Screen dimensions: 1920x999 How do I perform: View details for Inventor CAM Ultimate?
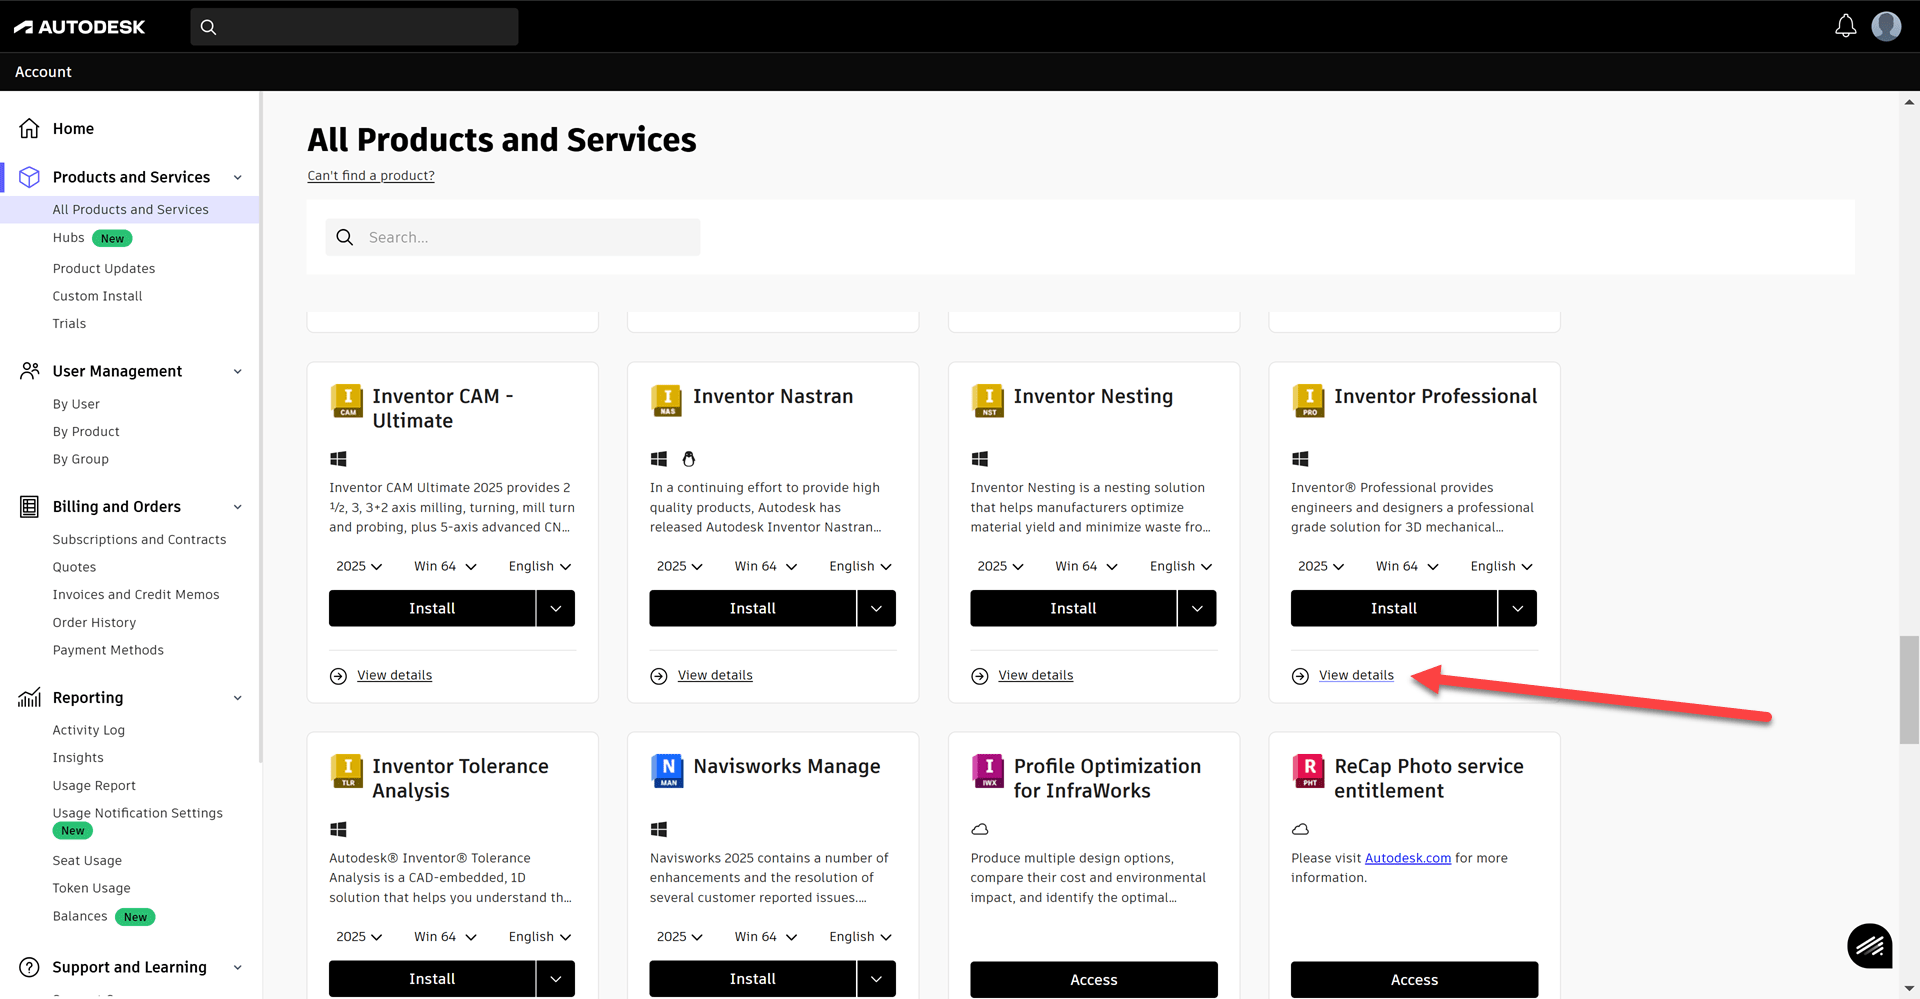394,675
